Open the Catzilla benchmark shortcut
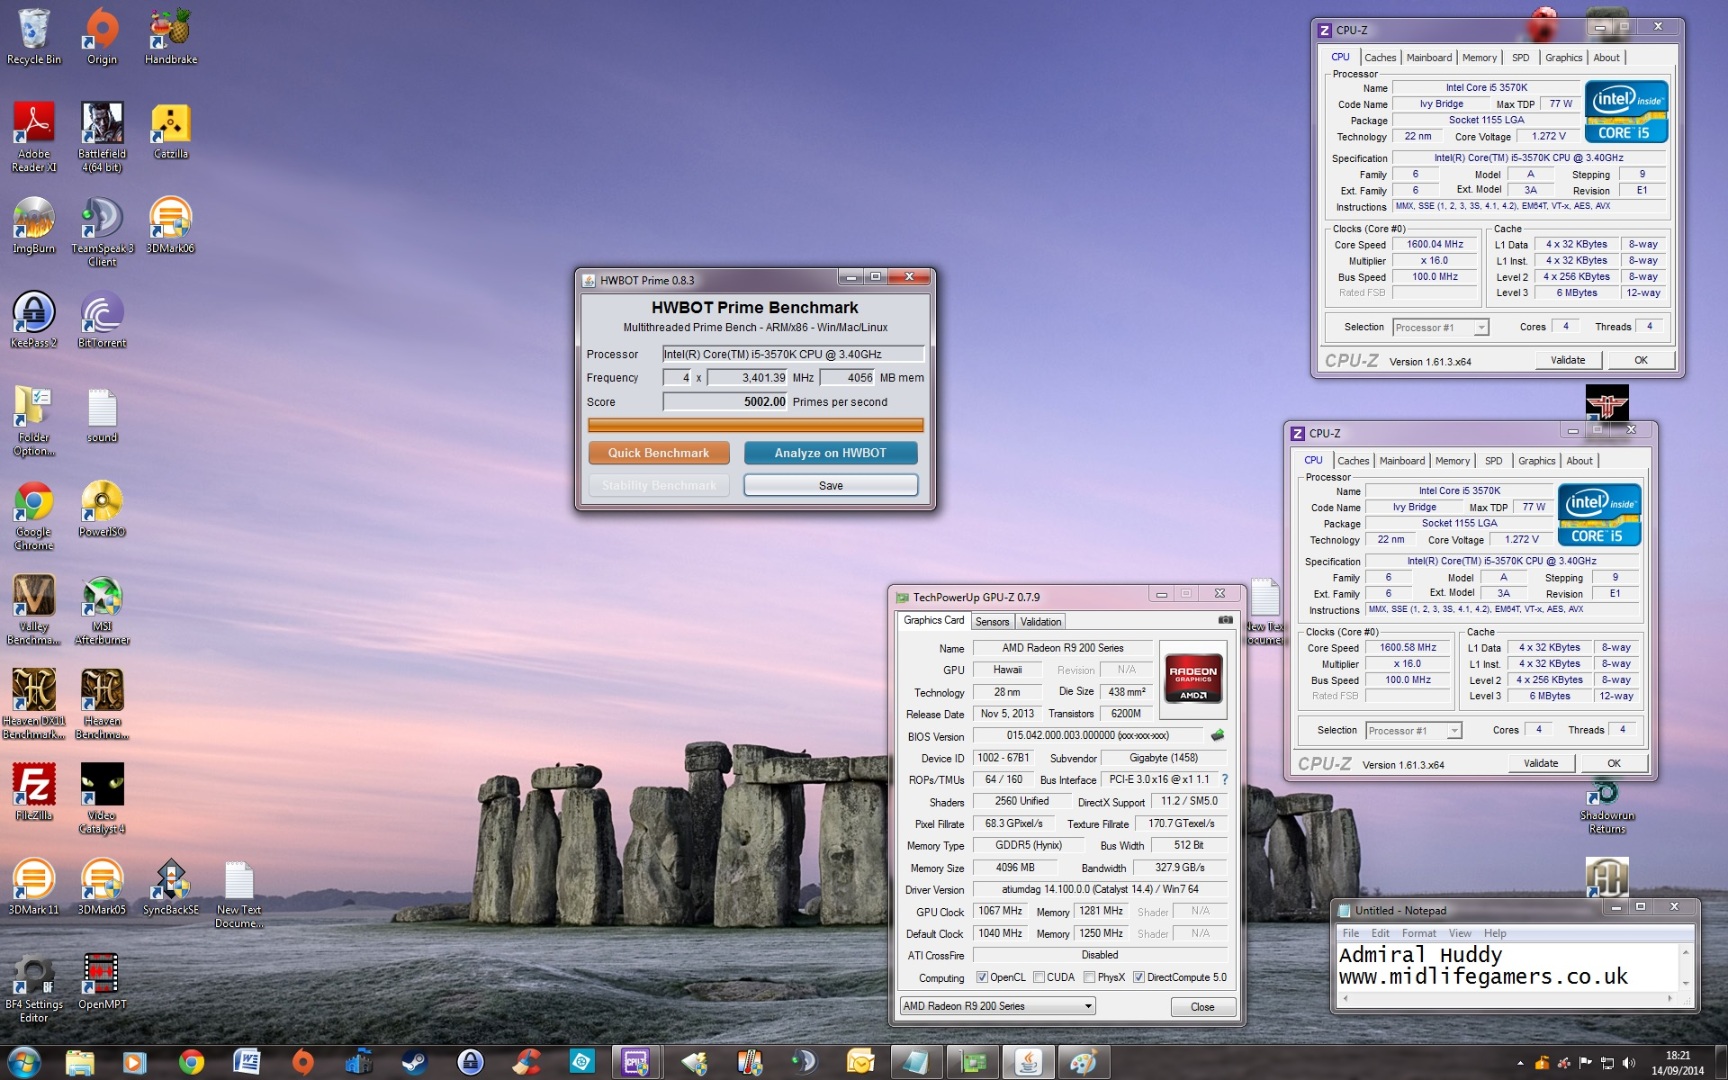 (x=171, y=131)
